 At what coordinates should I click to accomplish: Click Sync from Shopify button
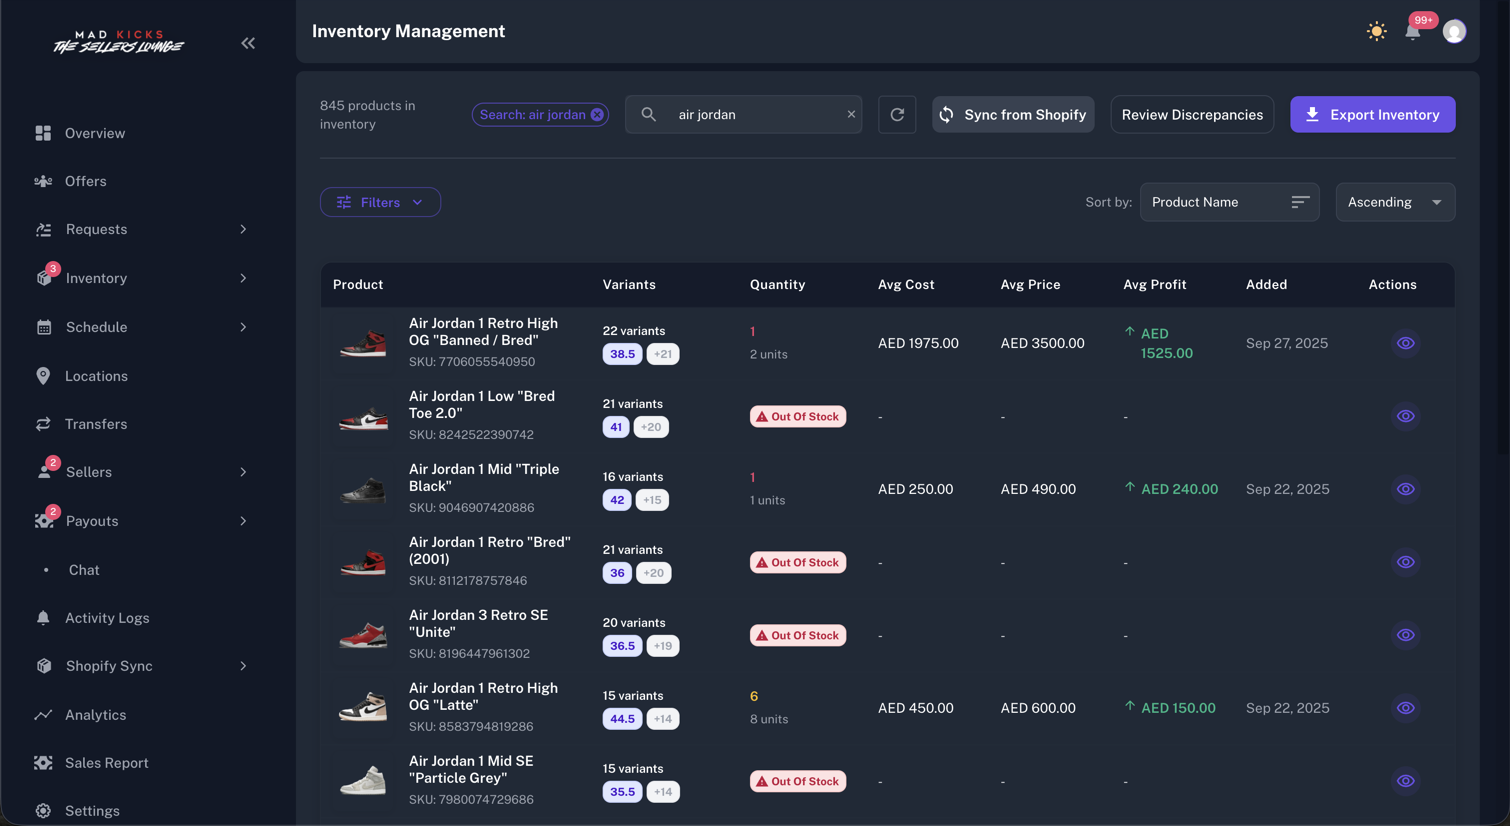[1013, 114]
